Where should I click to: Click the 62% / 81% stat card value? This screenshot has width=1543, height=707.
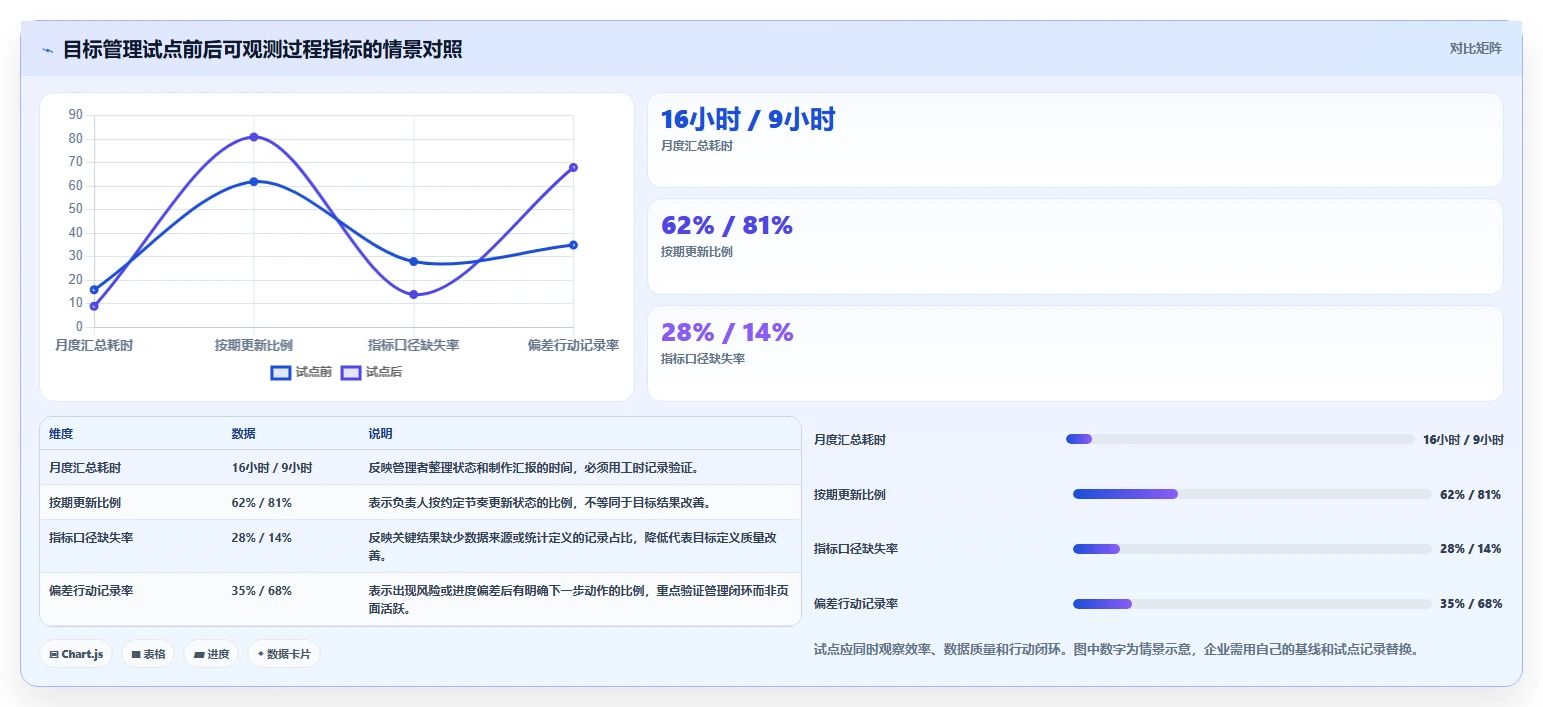[727, 226]
